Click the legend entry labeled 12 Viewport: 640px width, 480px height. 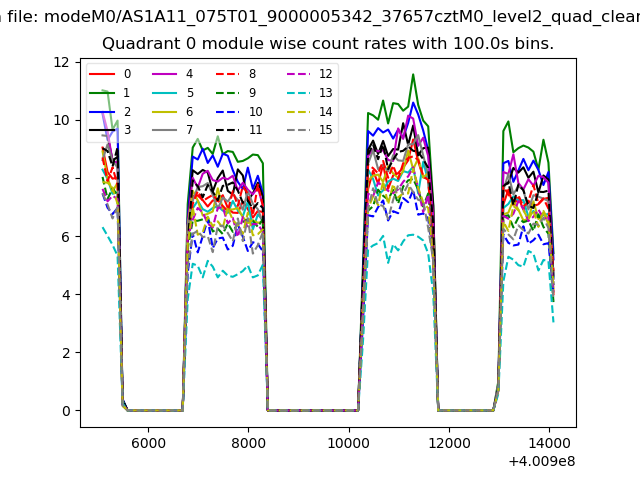(310, 74)
